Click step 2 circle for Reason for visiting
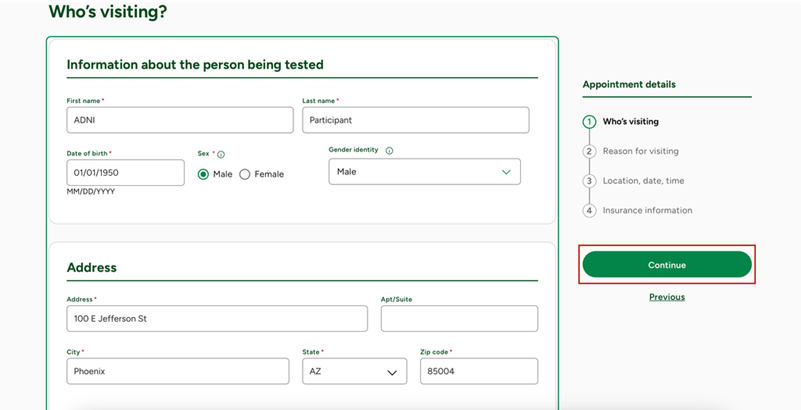The height and width of the screenshot is (410, 801). point(590,152)
